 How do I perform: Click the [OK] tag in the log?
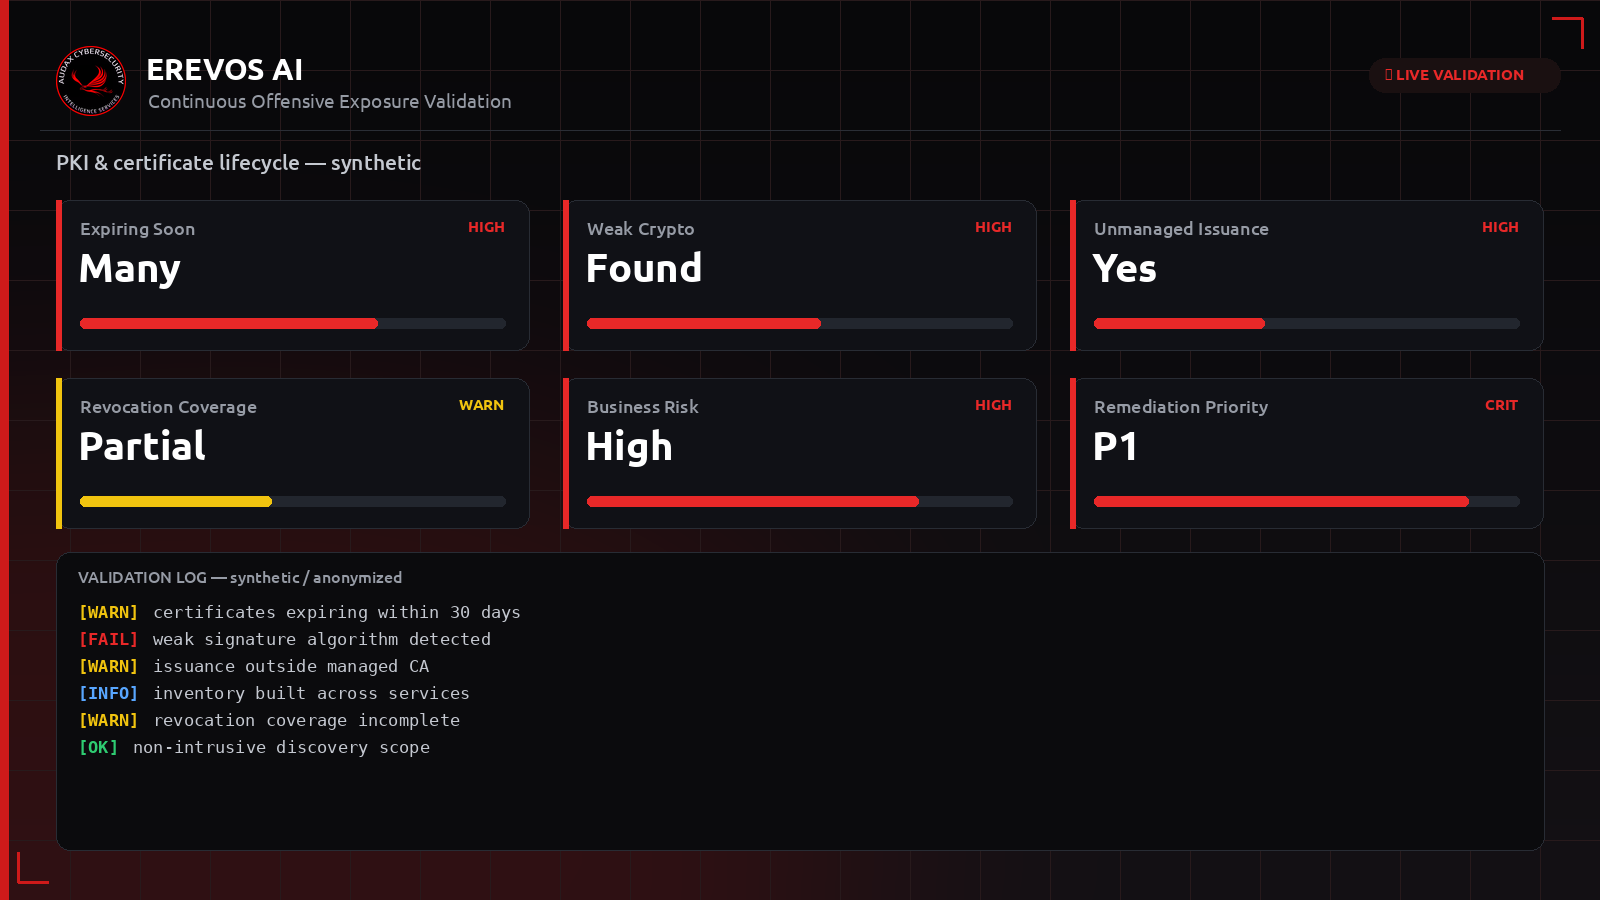[98, 747]
